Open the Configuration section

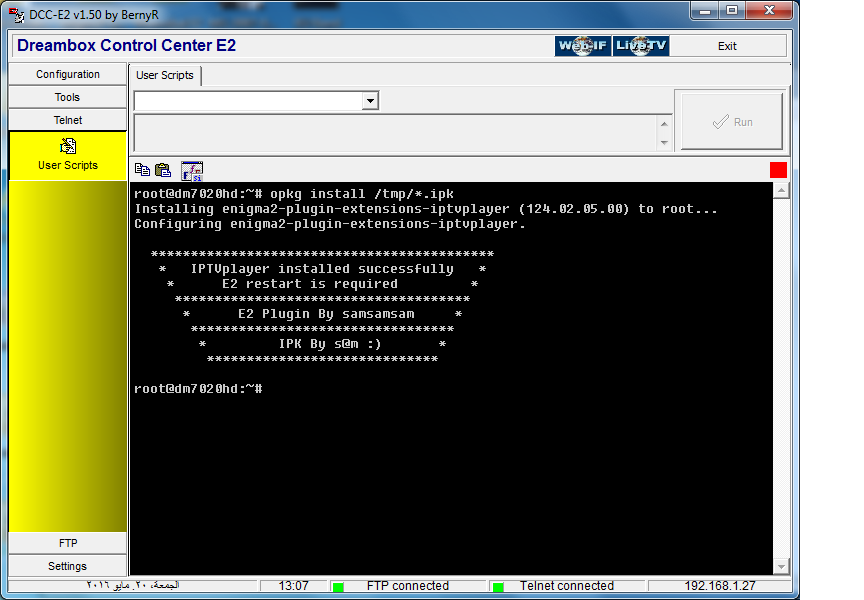pos(68,74)
